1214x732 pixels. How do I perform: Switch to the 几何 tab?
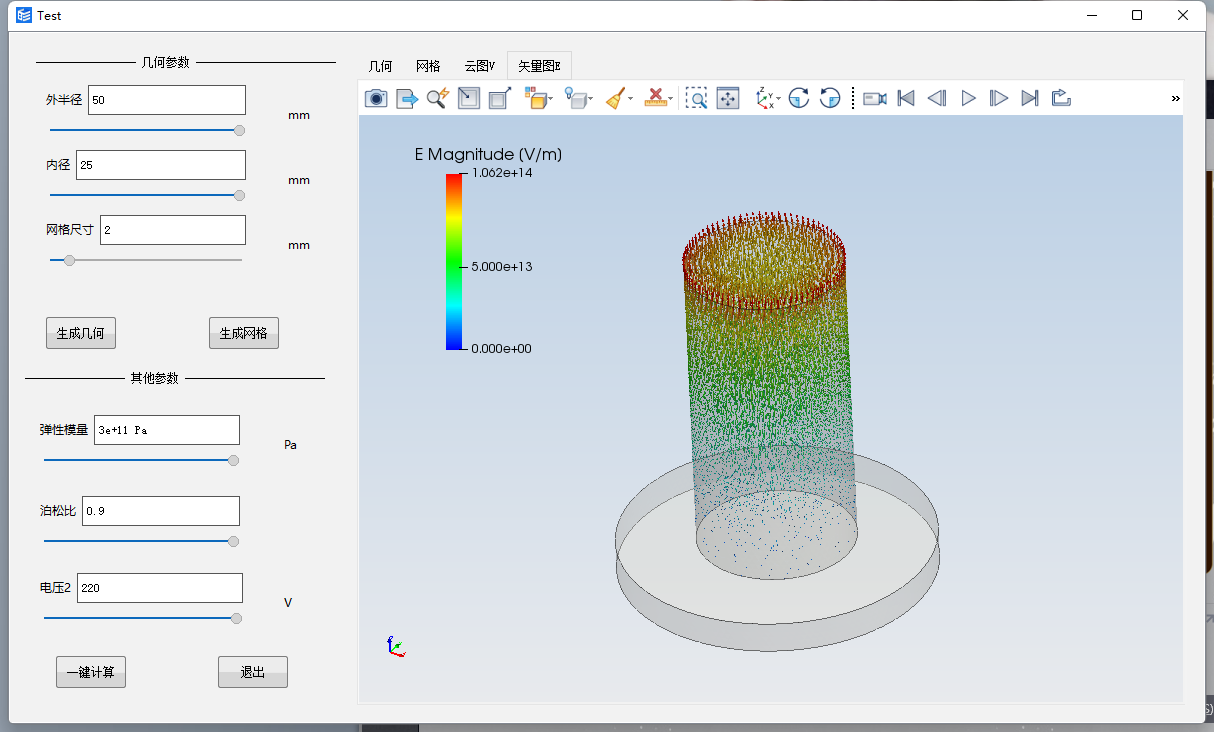[380, 66]
